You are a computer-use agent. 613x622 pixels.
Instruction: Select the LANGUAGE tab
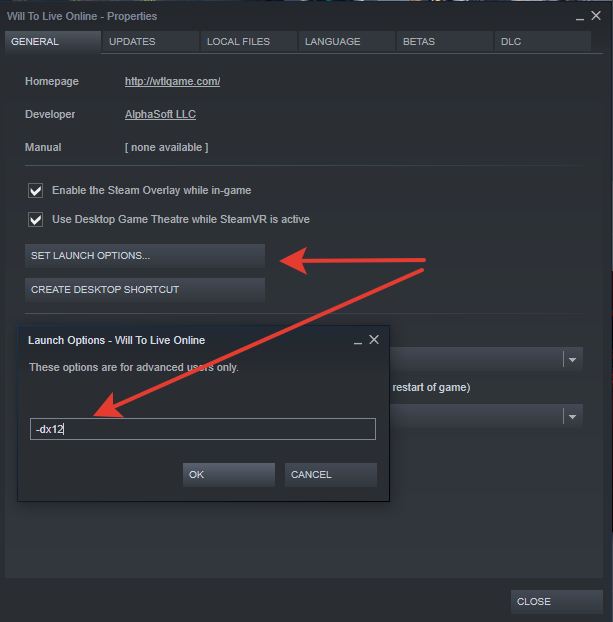(333, 42)
